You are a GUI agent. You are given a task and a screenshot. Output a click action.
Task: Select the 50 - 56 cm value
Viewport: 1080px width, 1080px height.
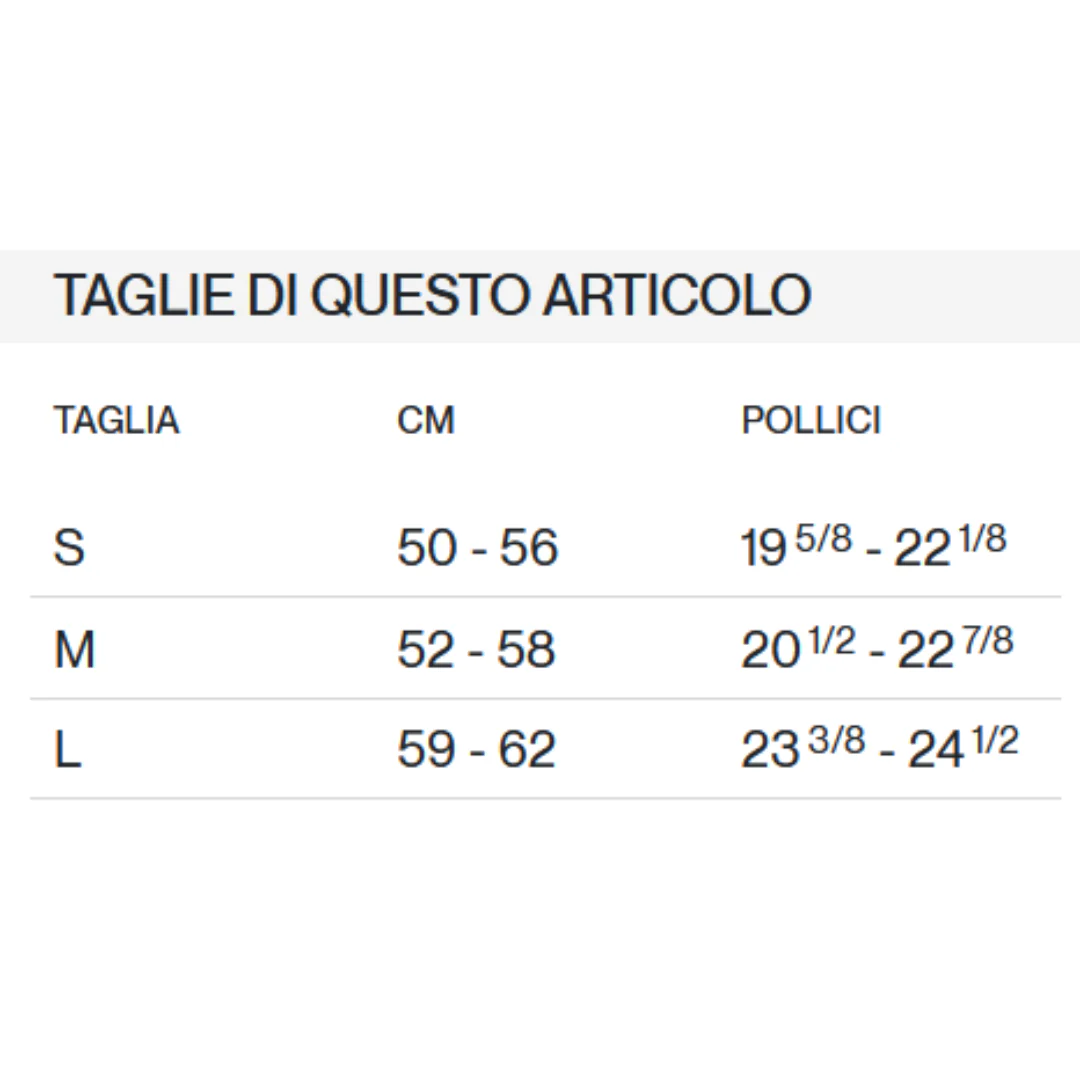477,548
